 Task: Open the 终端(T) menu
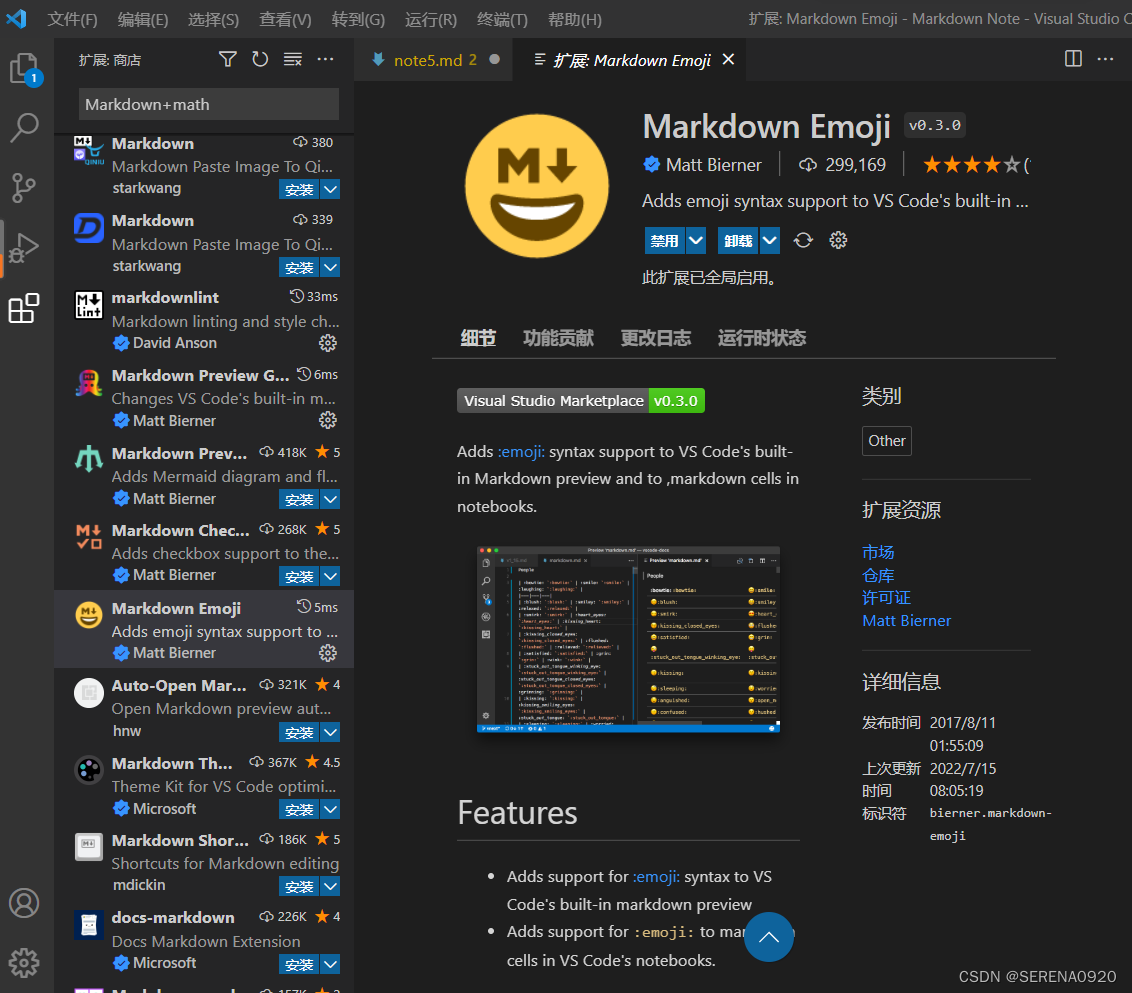click(502, 19)
